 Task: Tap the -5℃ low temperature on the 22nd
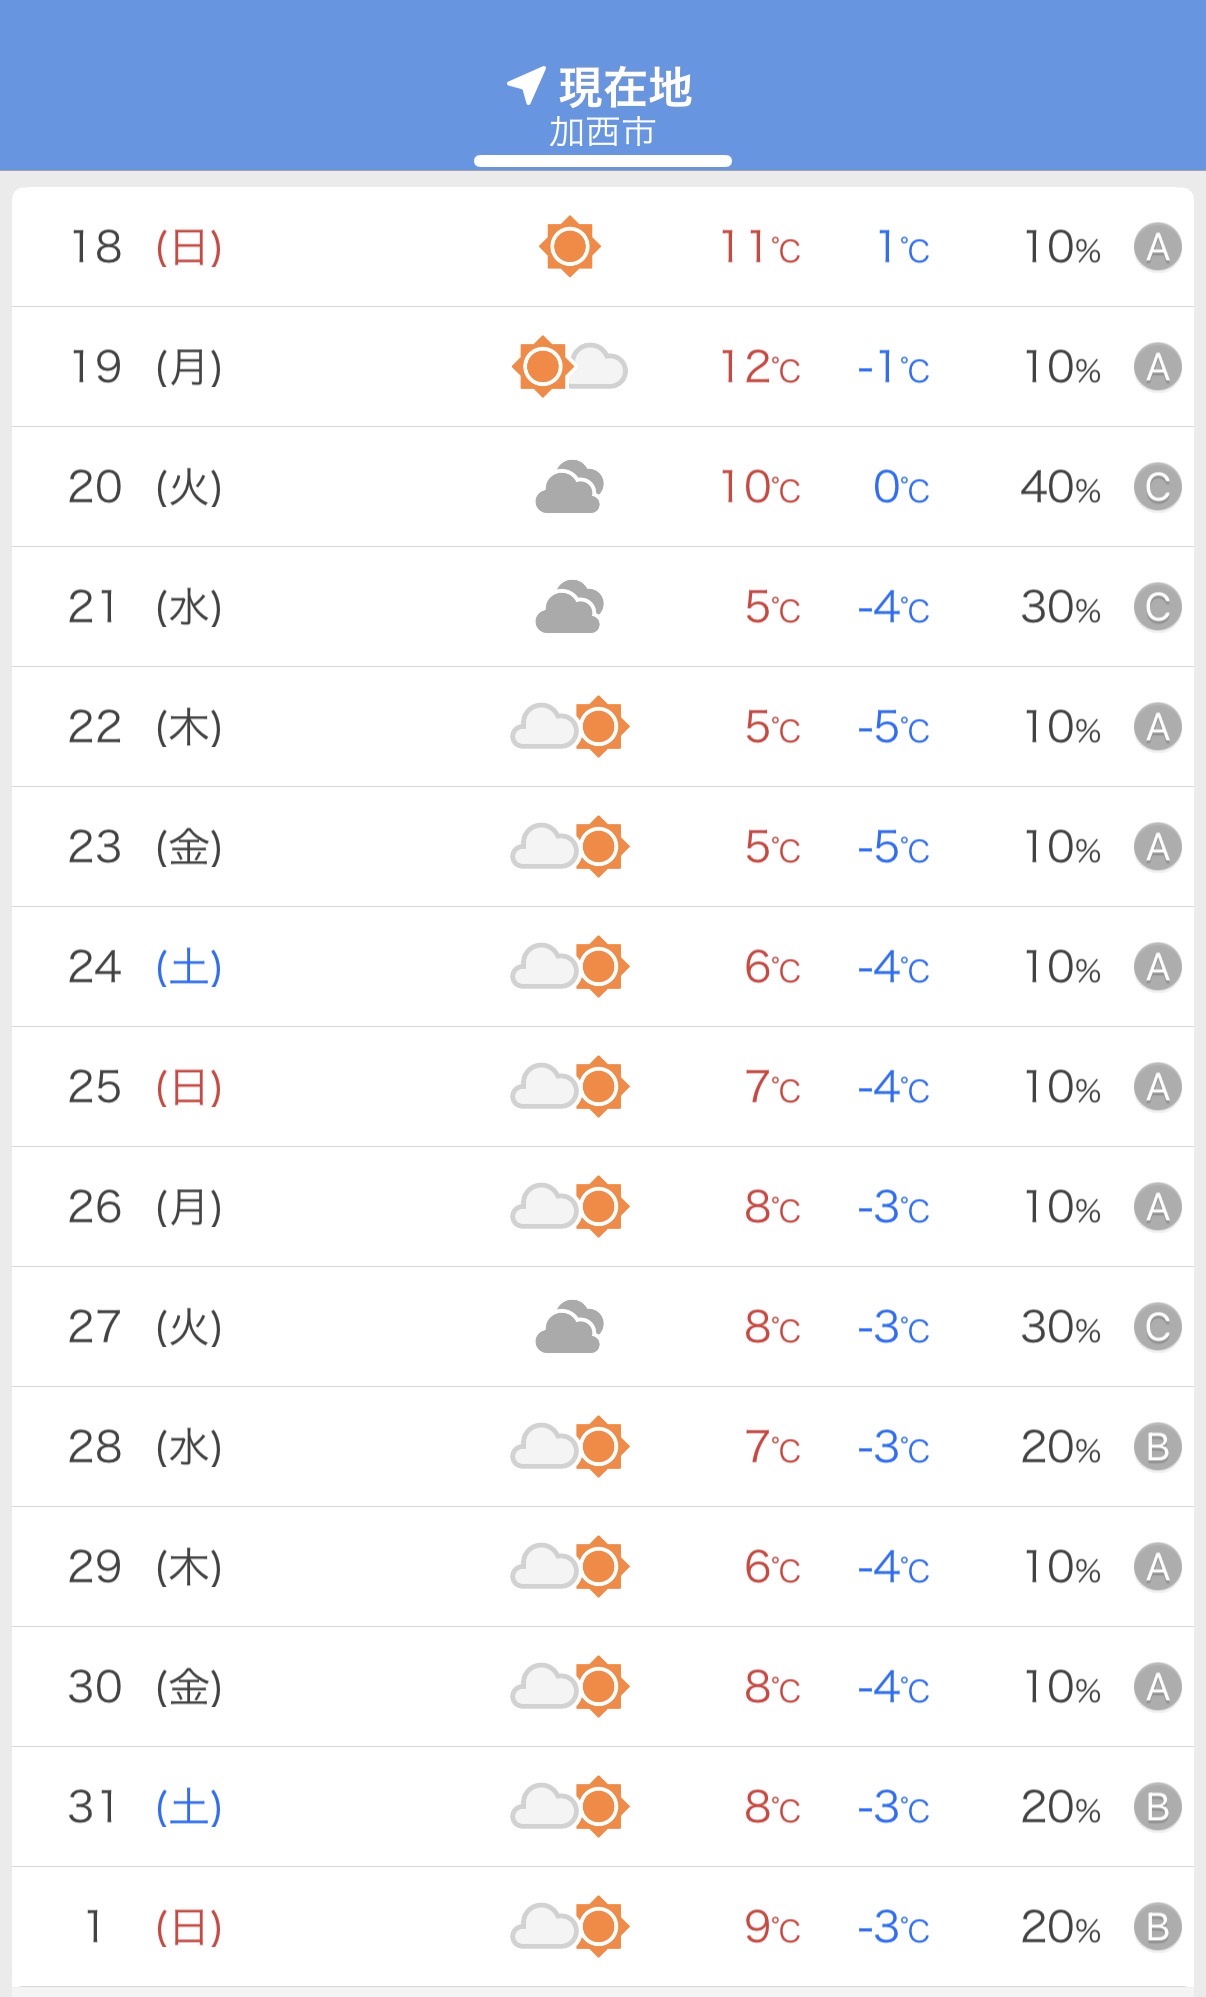[x=893, y=727]
